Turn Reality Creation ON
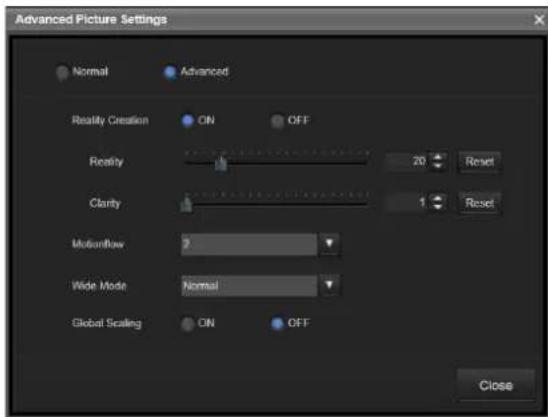 pos(188,121)
